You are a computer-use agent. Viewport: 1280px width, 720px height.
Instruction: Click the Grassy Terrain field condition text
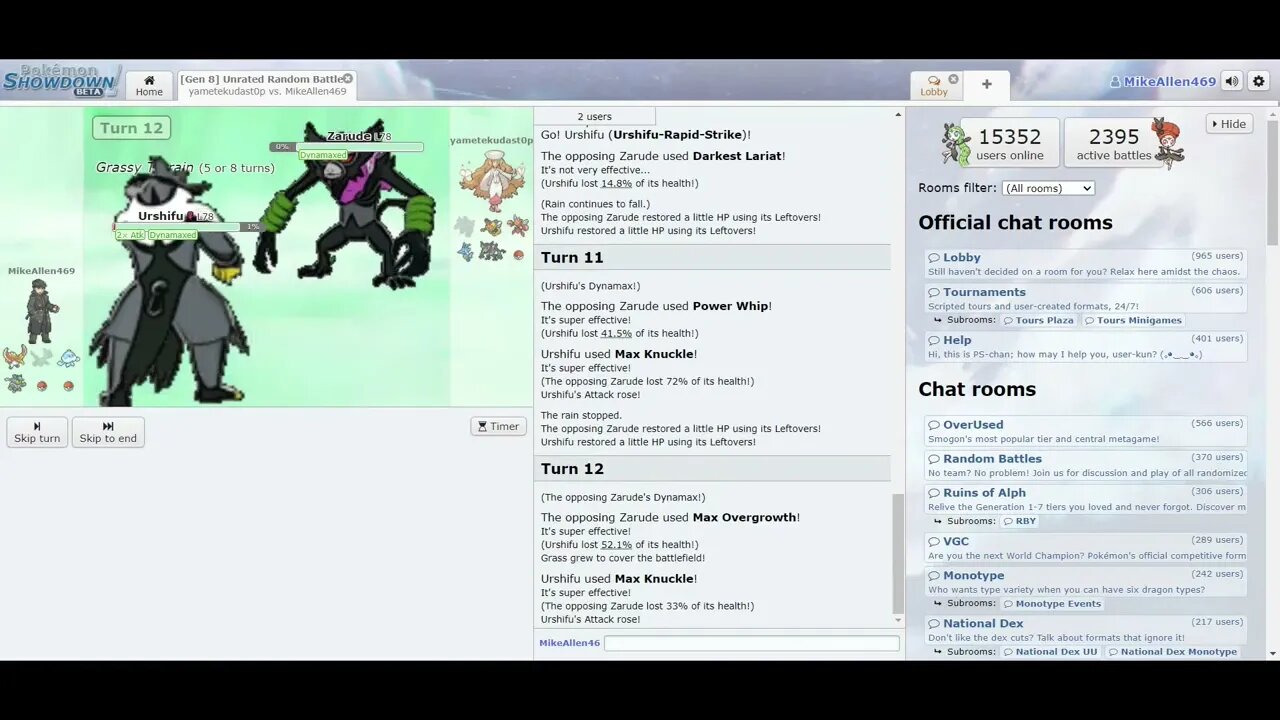pyautogui.click(x=185, y=167)
